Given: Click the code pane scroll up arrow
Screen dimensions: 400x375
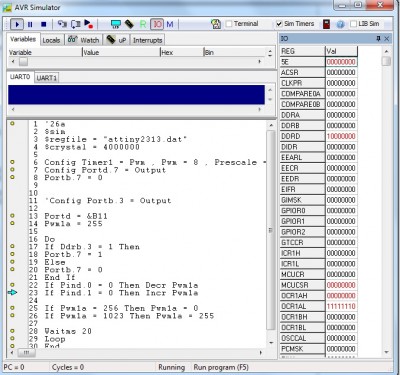Looking at the screenshot, I should pos(271,125).
